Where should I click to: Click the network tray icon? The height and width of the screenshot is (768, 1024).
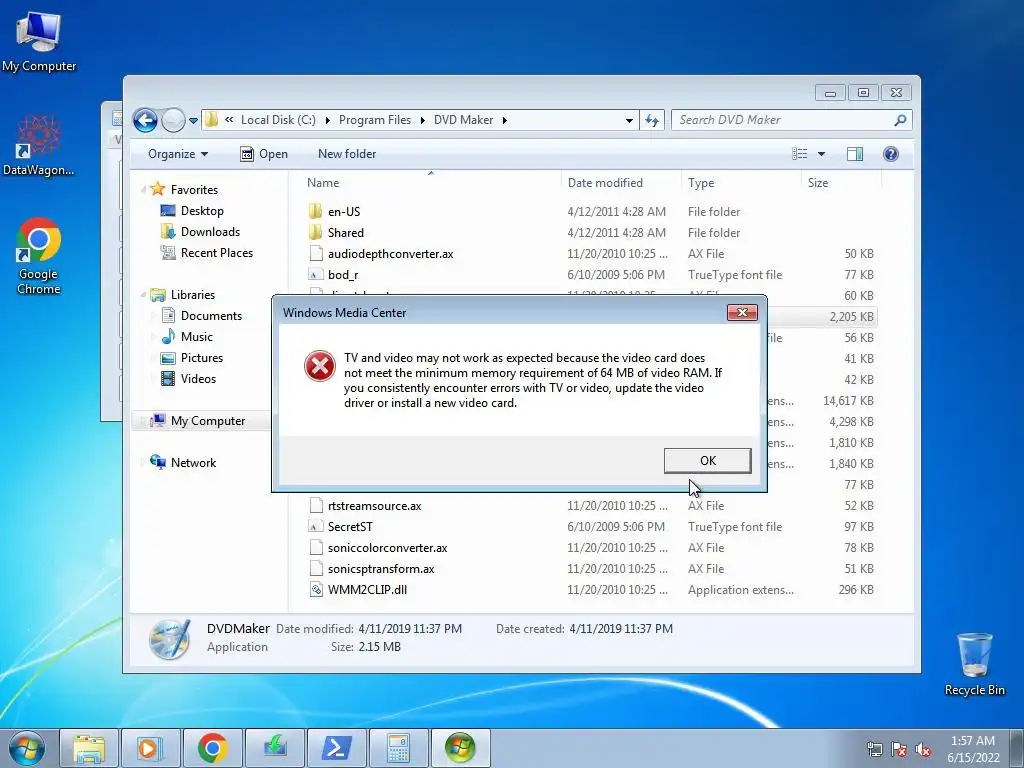pos(874,749)
